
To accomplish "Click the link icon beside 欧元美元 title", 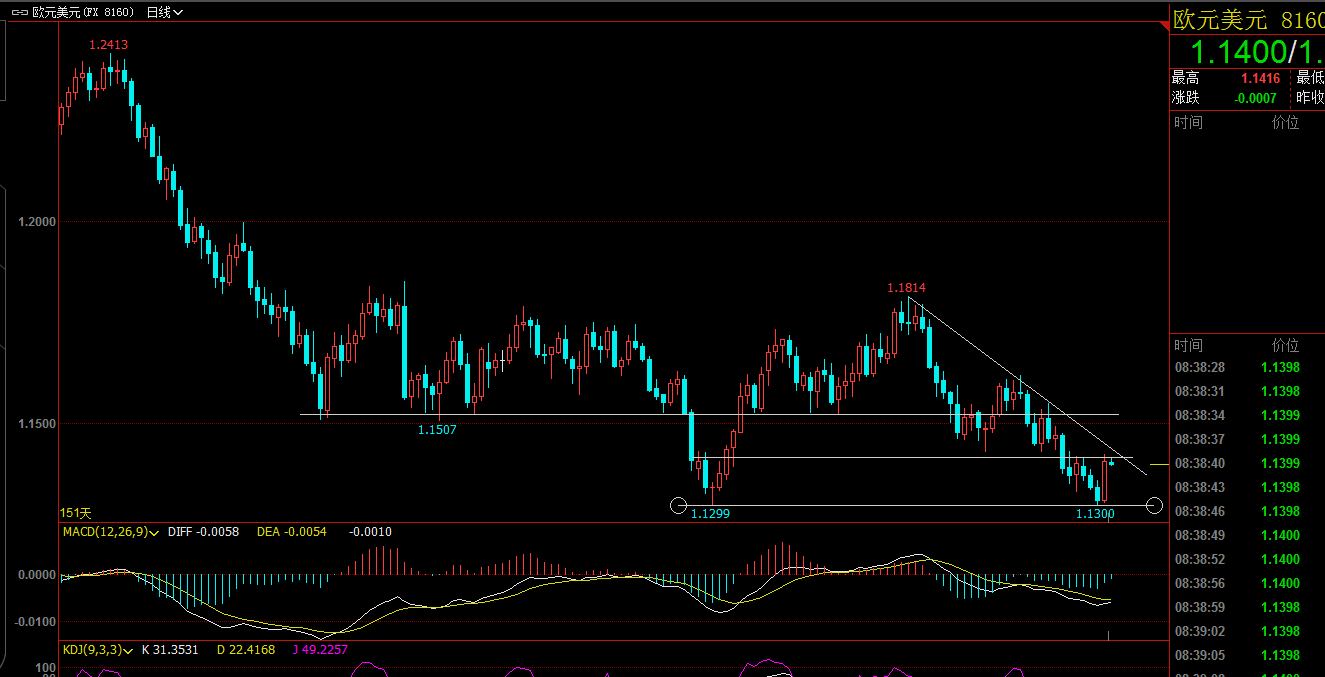I will (x=22, y=13).
